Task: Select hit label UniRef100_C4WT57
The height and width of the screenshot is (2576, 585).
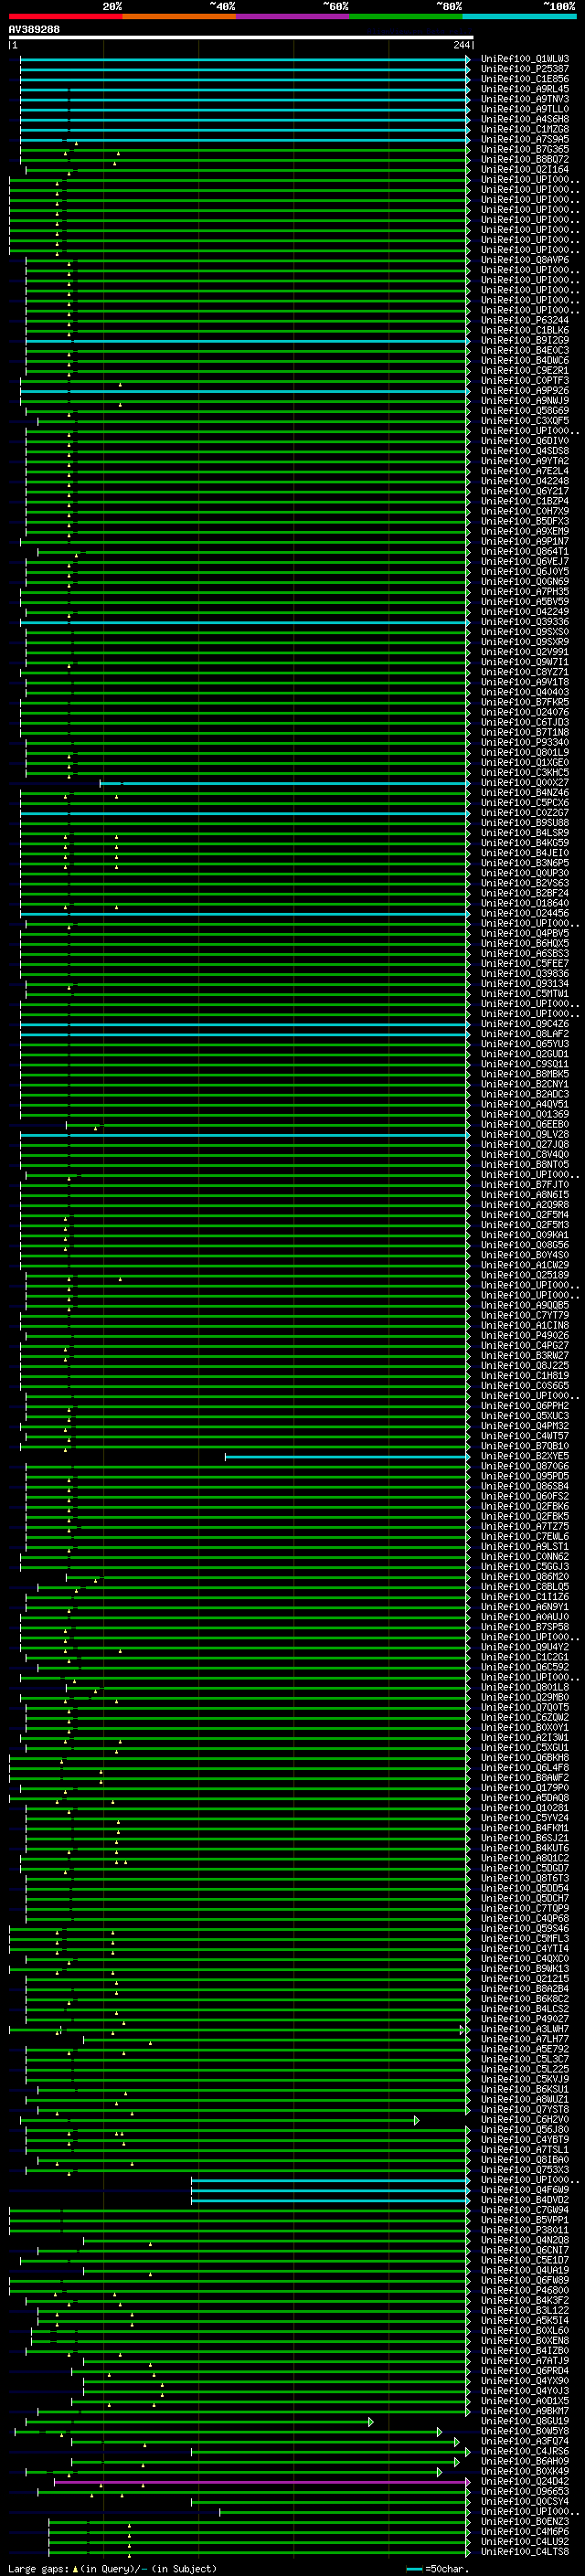Action: click(525, 1436)
